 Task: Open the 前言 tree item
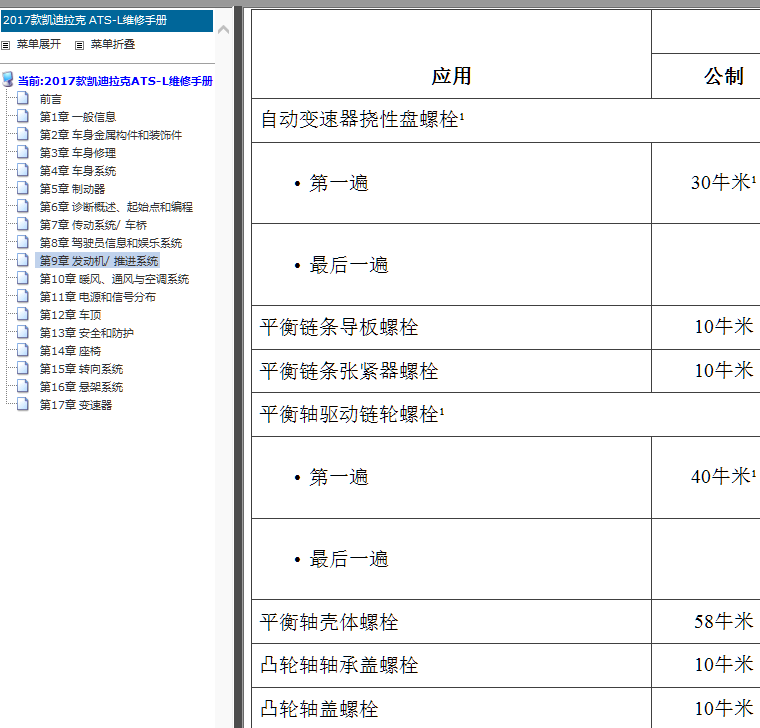pos(50,99)
